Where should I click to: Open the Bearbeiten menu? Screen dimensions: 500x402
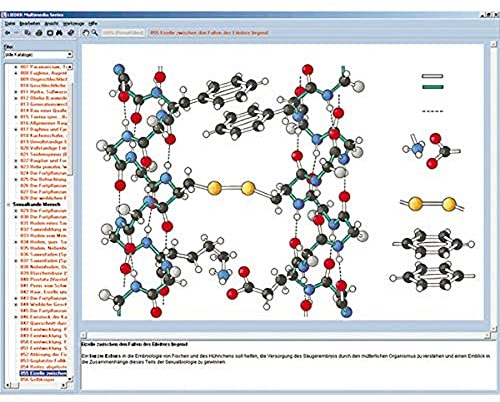(30, 24)
